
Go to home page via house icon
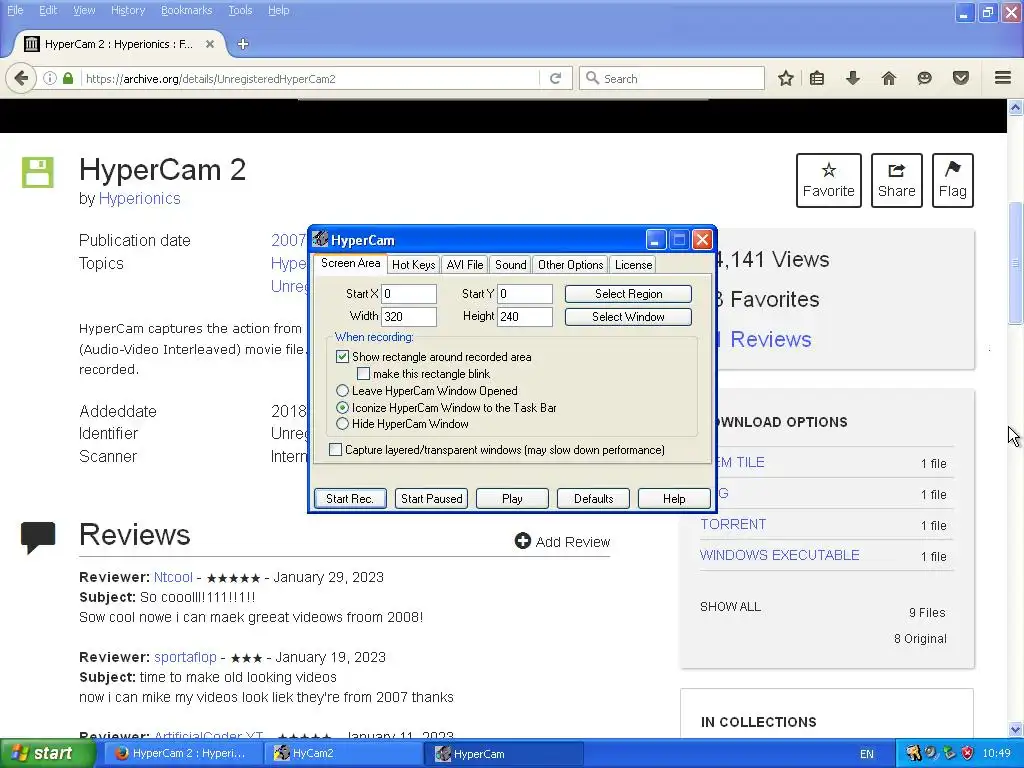coord(889,78)
